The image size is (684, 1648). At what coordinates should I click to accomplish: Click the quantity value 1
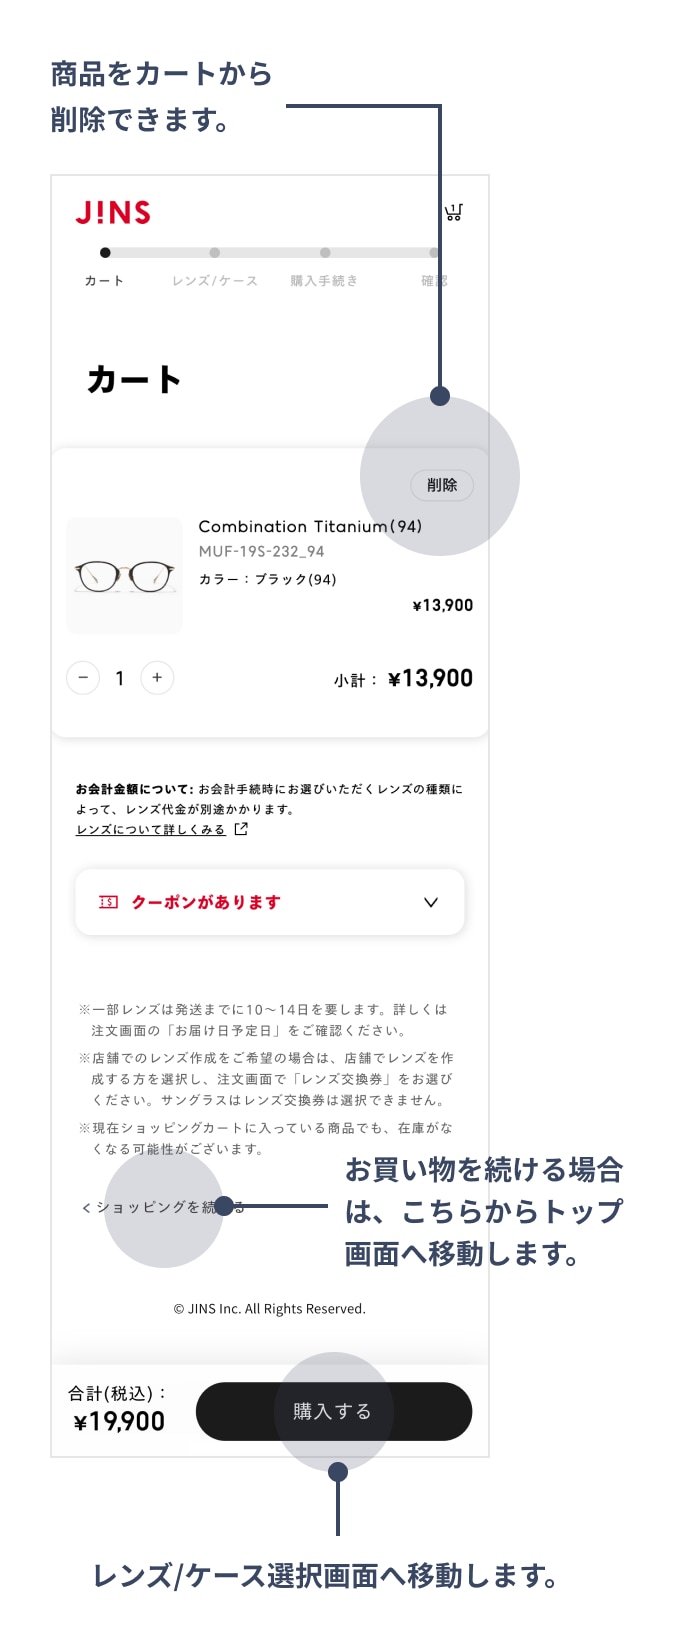120,678
